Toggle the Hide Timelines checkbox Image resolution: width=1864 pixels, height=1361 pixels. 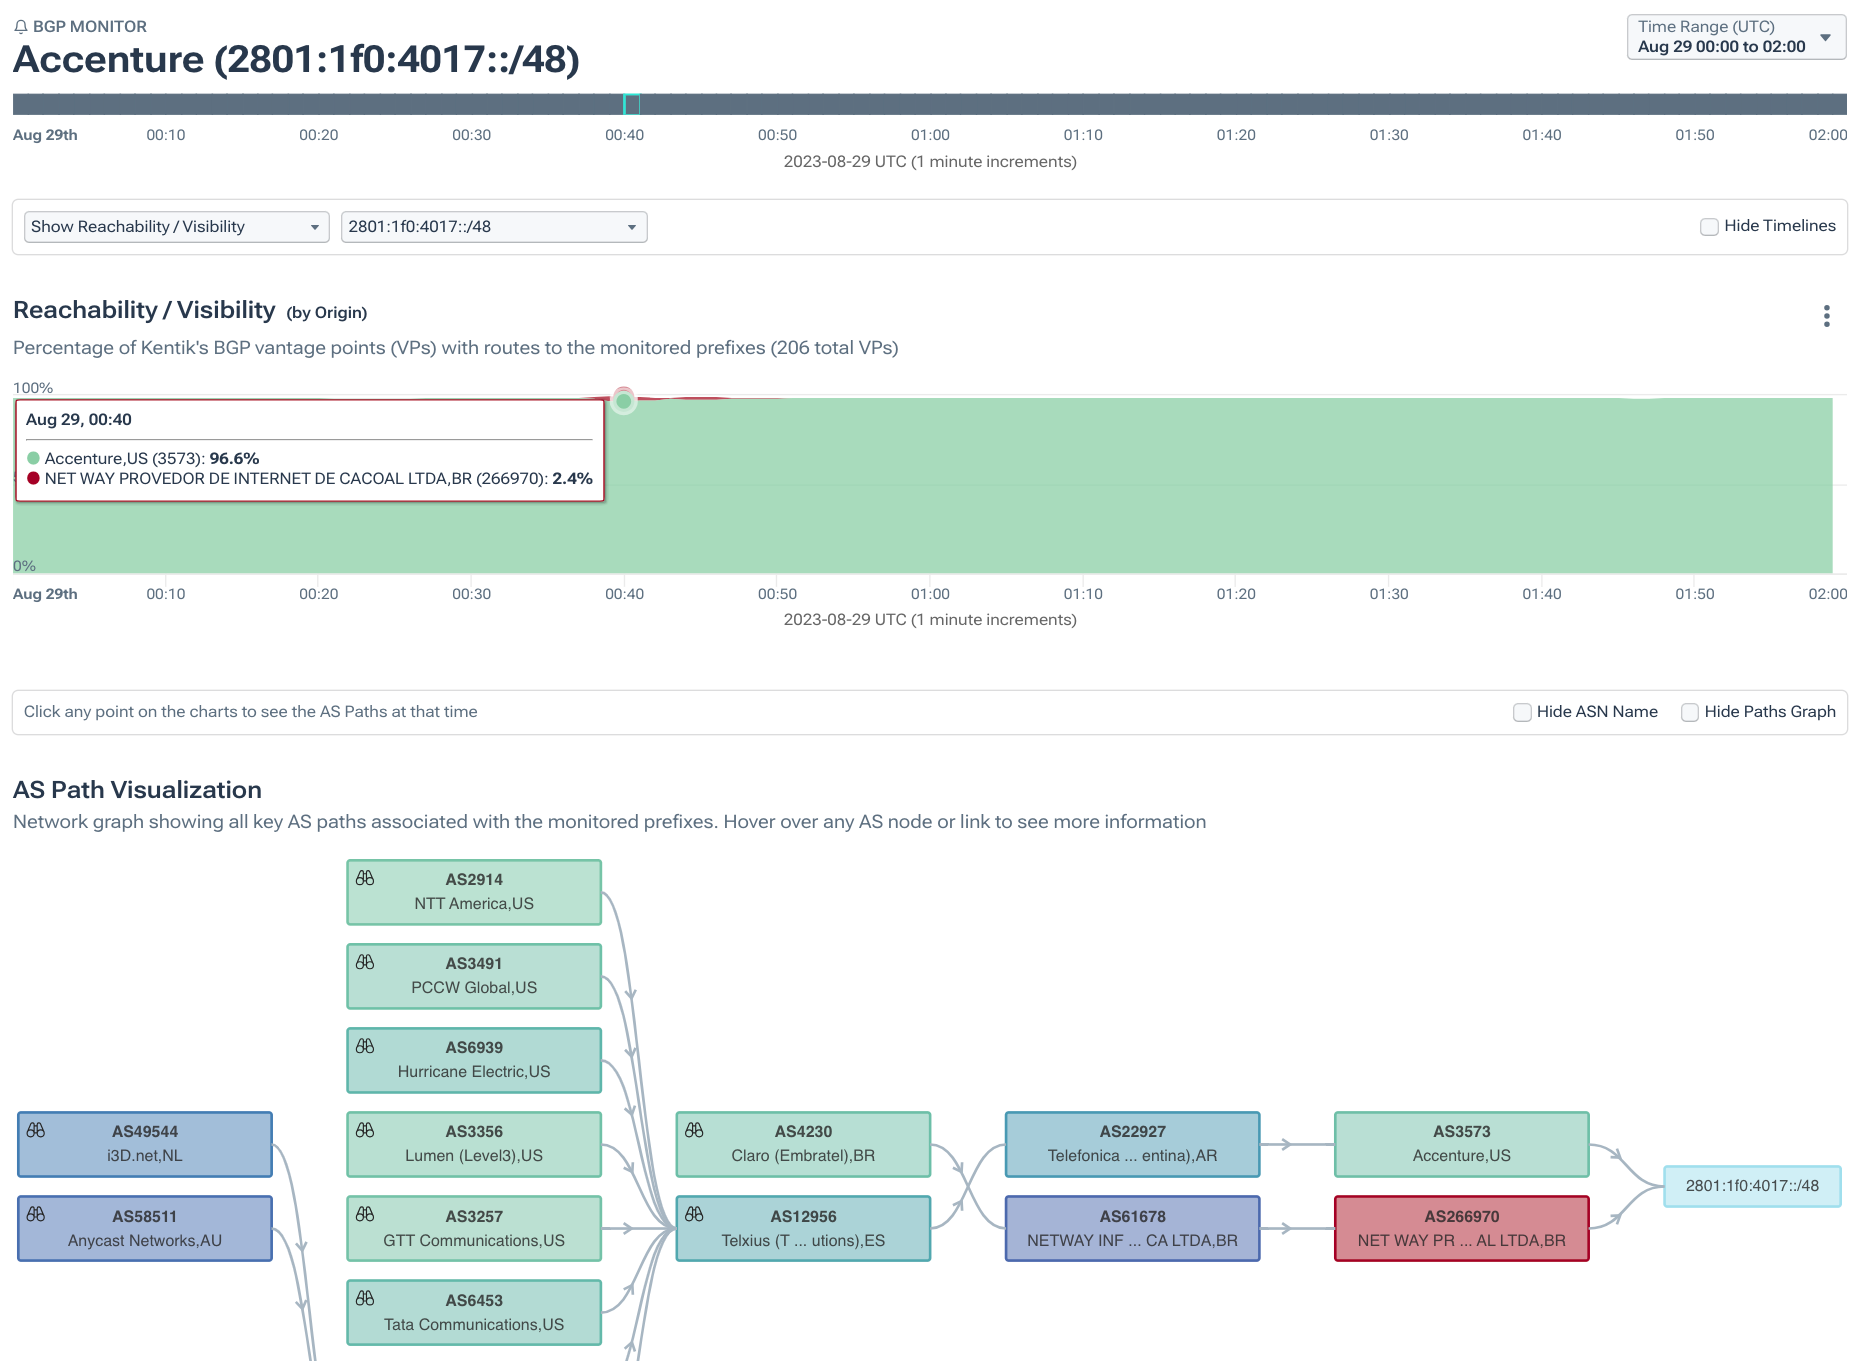coord(1709,227)
